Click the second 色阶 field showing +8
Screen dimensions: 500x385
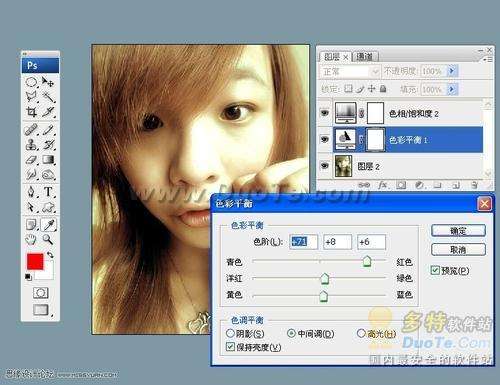(337, 242)
